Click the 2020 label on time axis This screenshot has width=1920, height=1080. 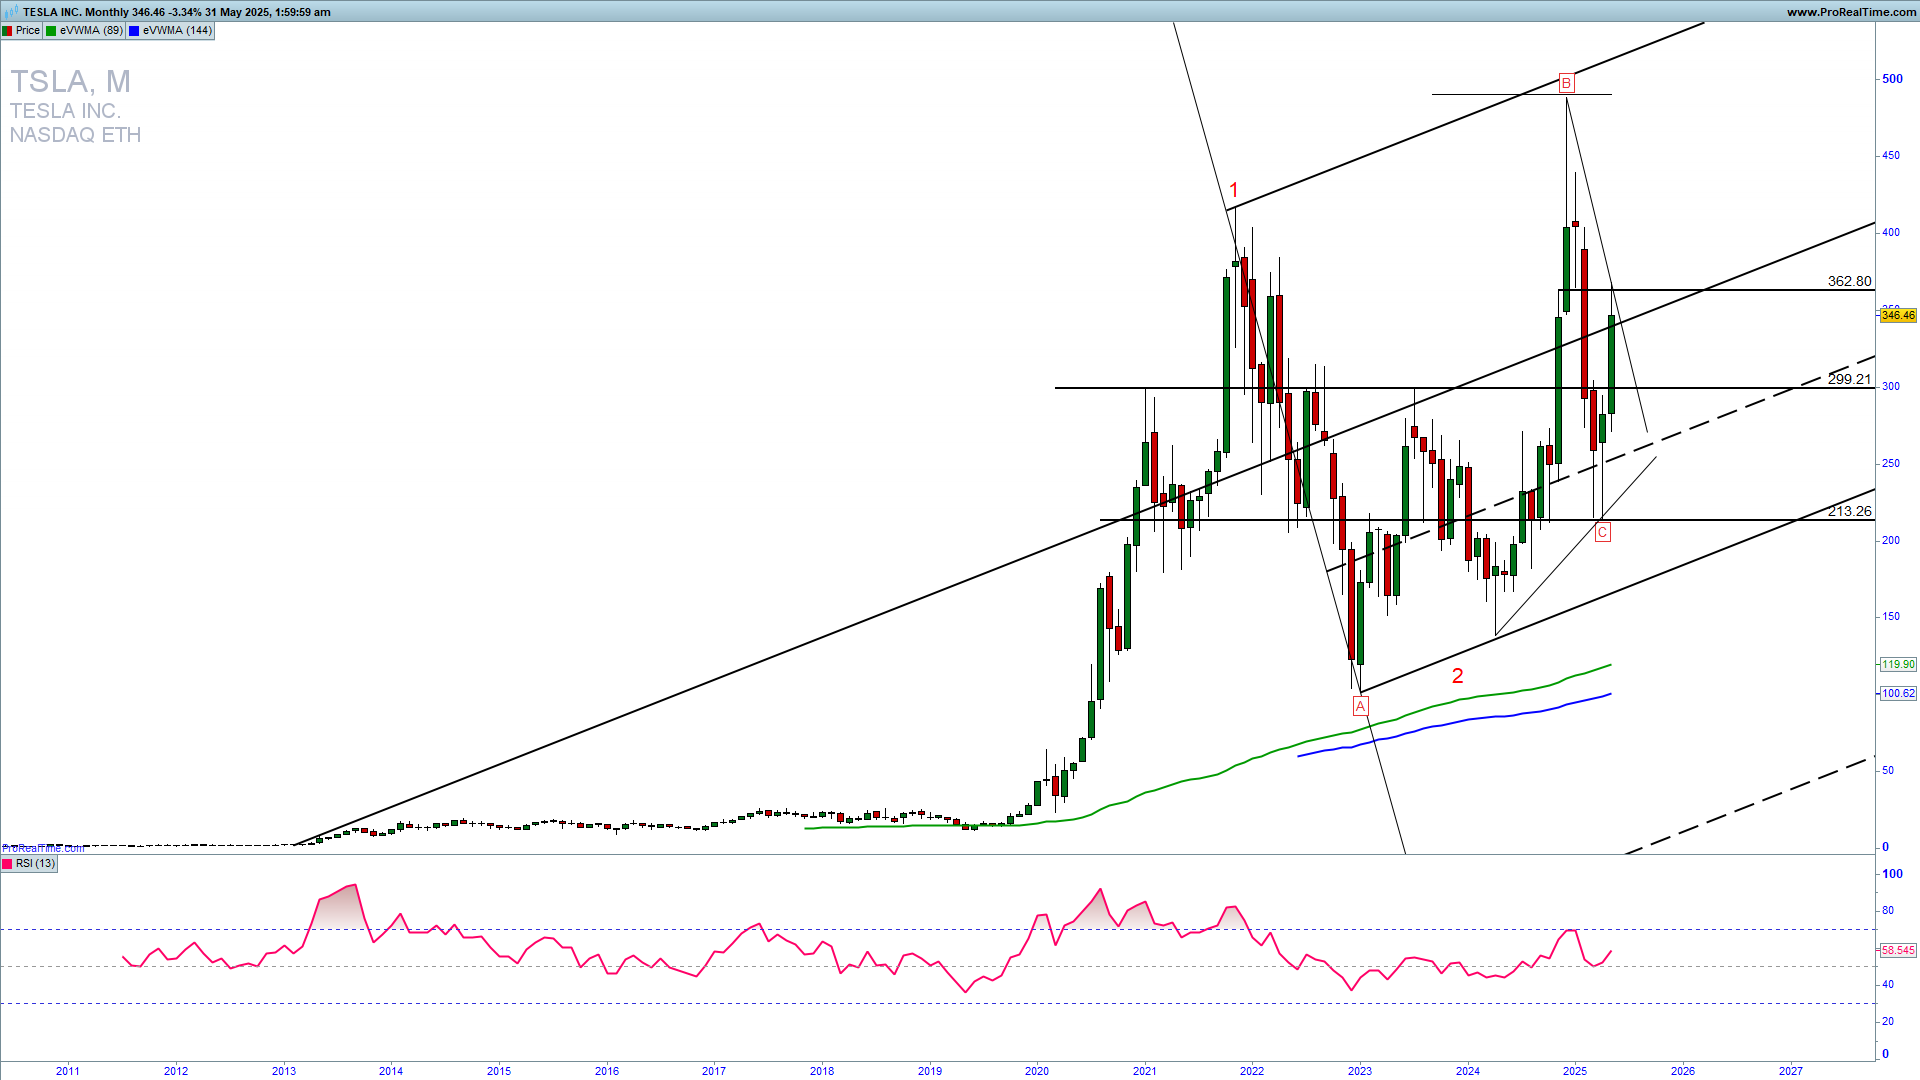point(1037,1071)
